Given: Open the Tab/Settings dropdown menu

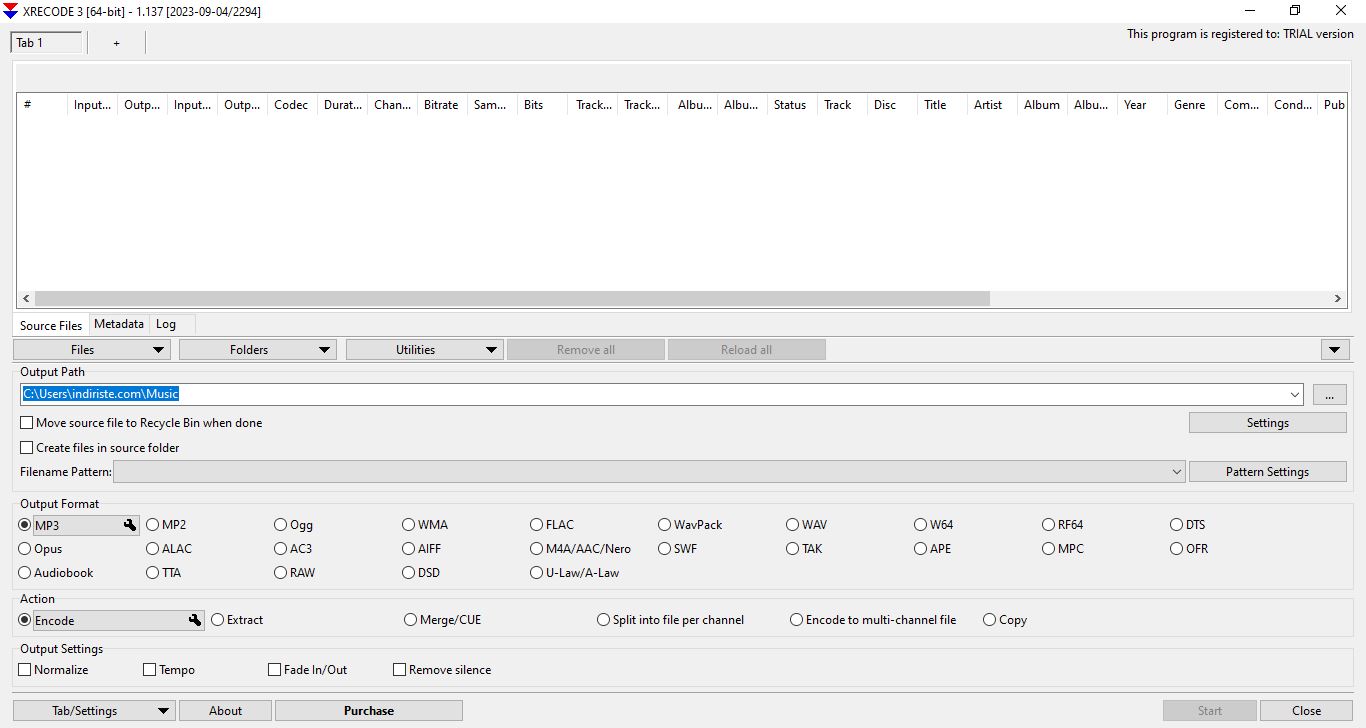Looking at the screenshot, I should tap(94, 711).
